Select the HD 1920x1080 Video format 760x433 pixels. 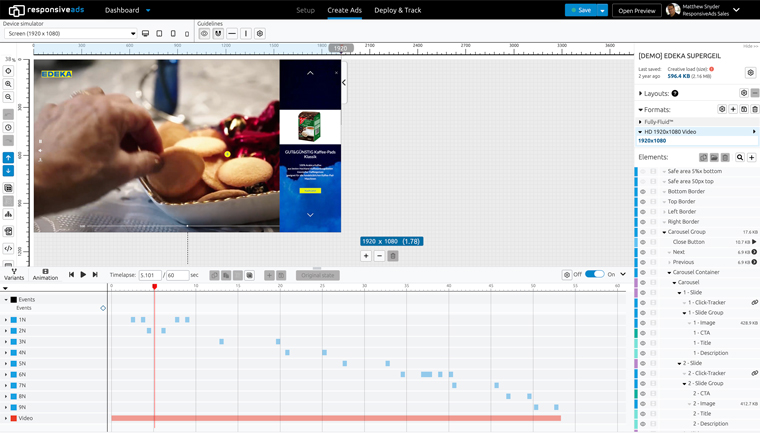click(670, 132)
